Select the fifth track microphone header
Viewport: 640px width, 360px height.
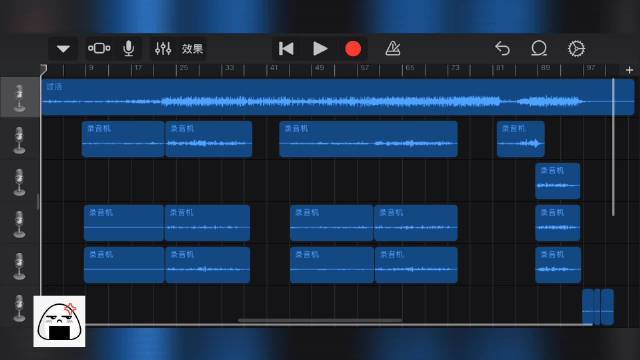19,266
